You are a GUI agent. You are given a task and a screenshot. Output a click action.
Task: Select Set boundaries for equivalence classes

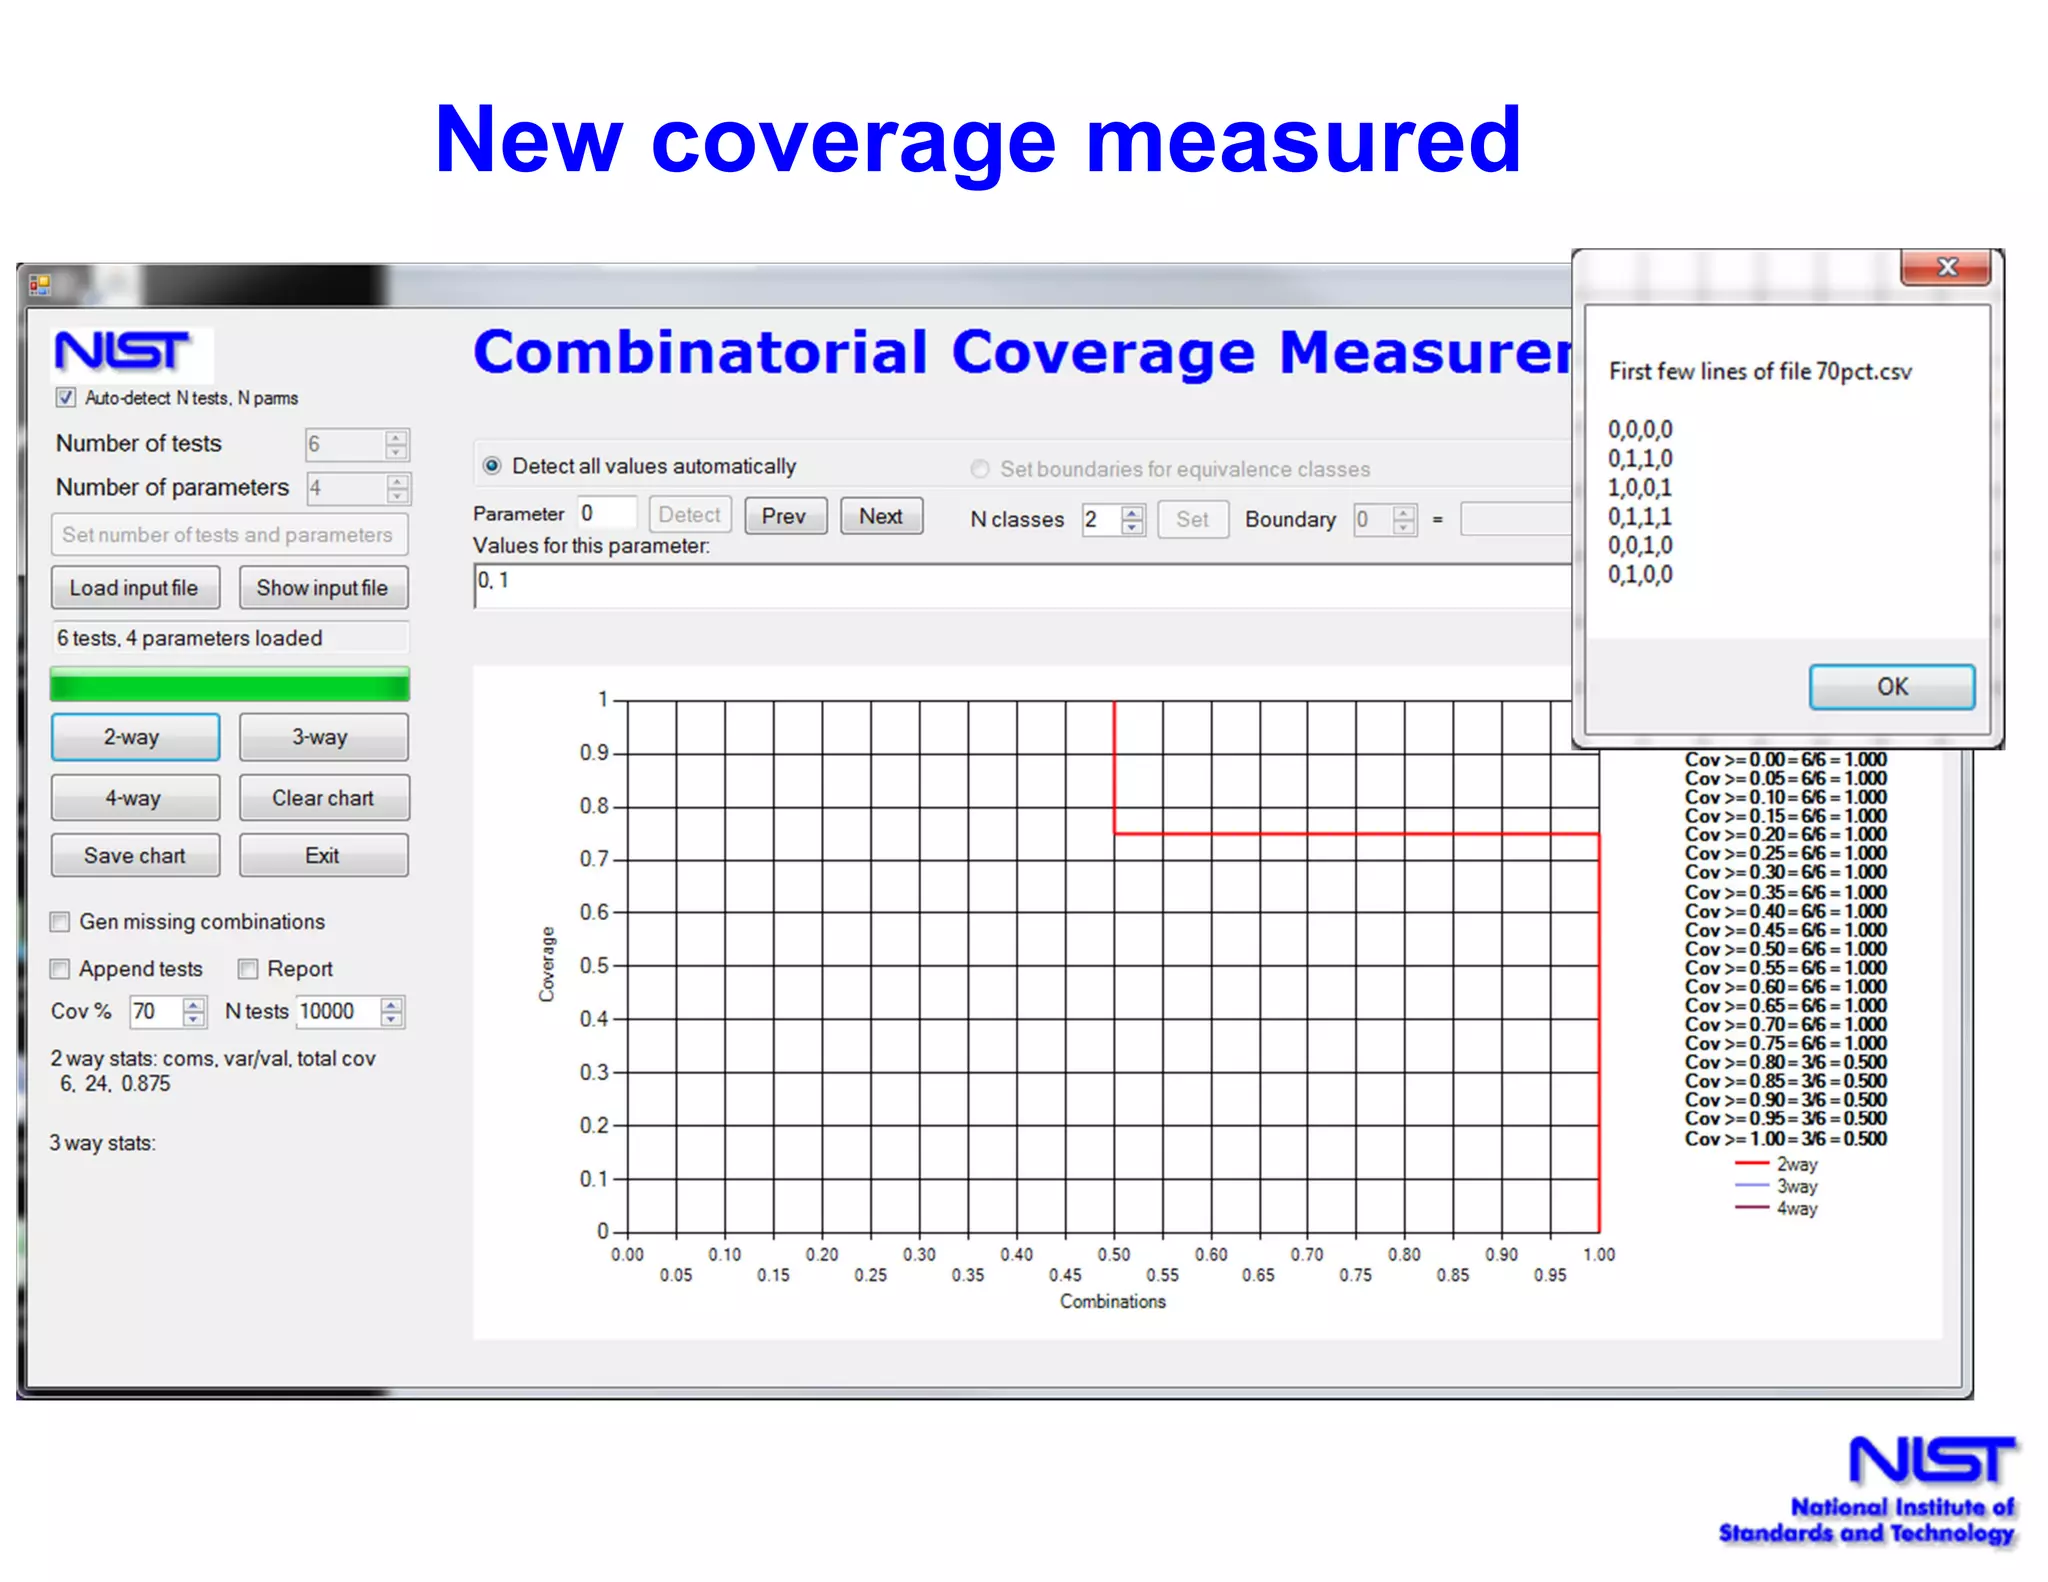pos(980,469)
